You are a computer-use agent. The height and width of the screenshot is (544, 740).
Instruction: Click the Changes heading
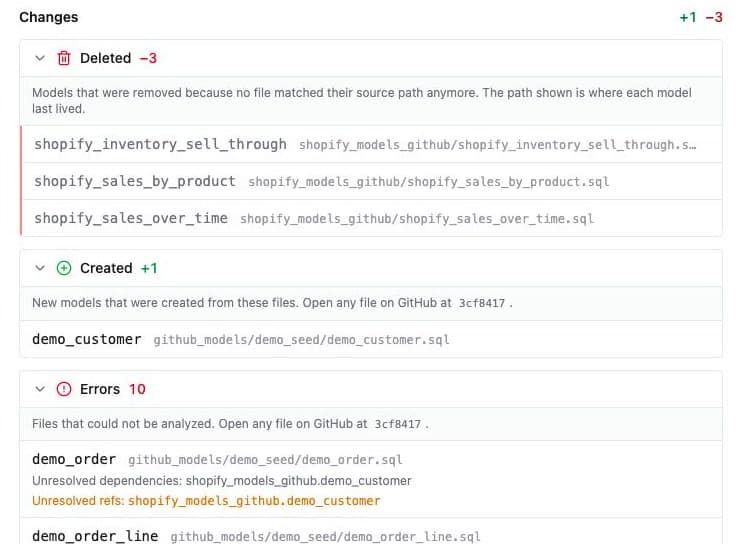[49, 17]
